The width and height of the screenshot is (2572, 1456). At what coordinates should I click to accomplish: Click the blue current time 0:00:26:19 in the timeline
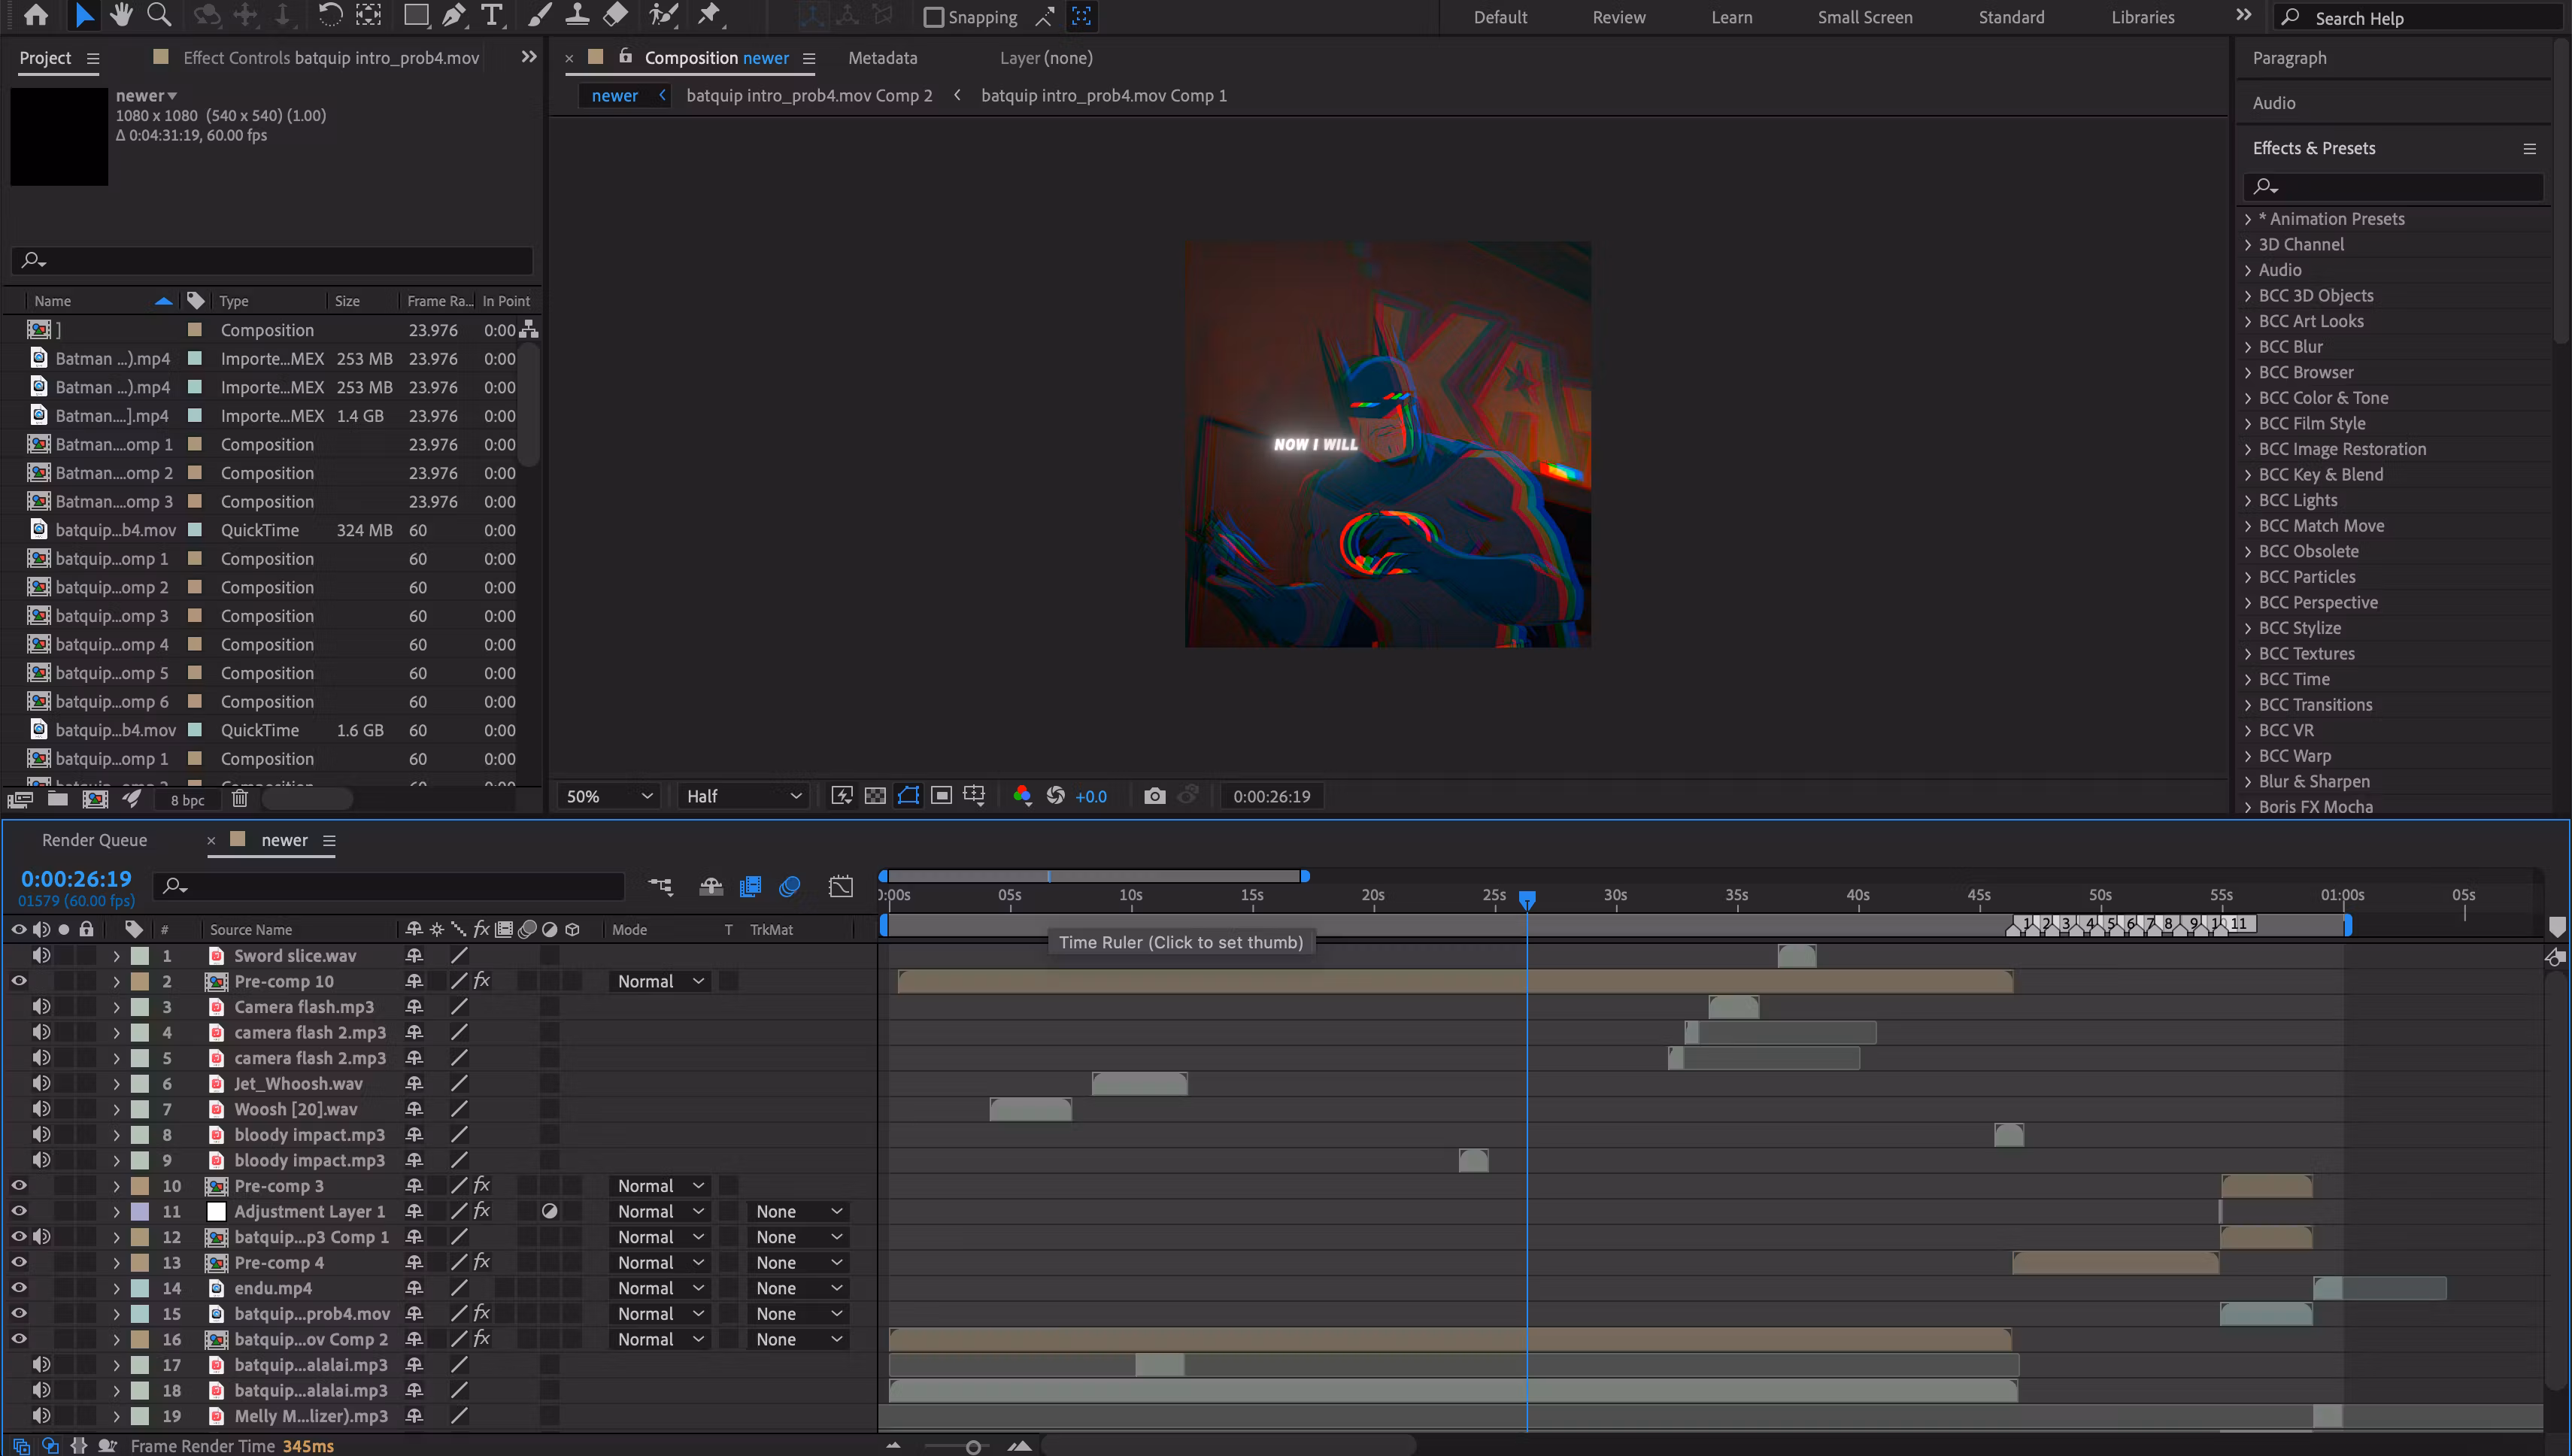point(76,878)
